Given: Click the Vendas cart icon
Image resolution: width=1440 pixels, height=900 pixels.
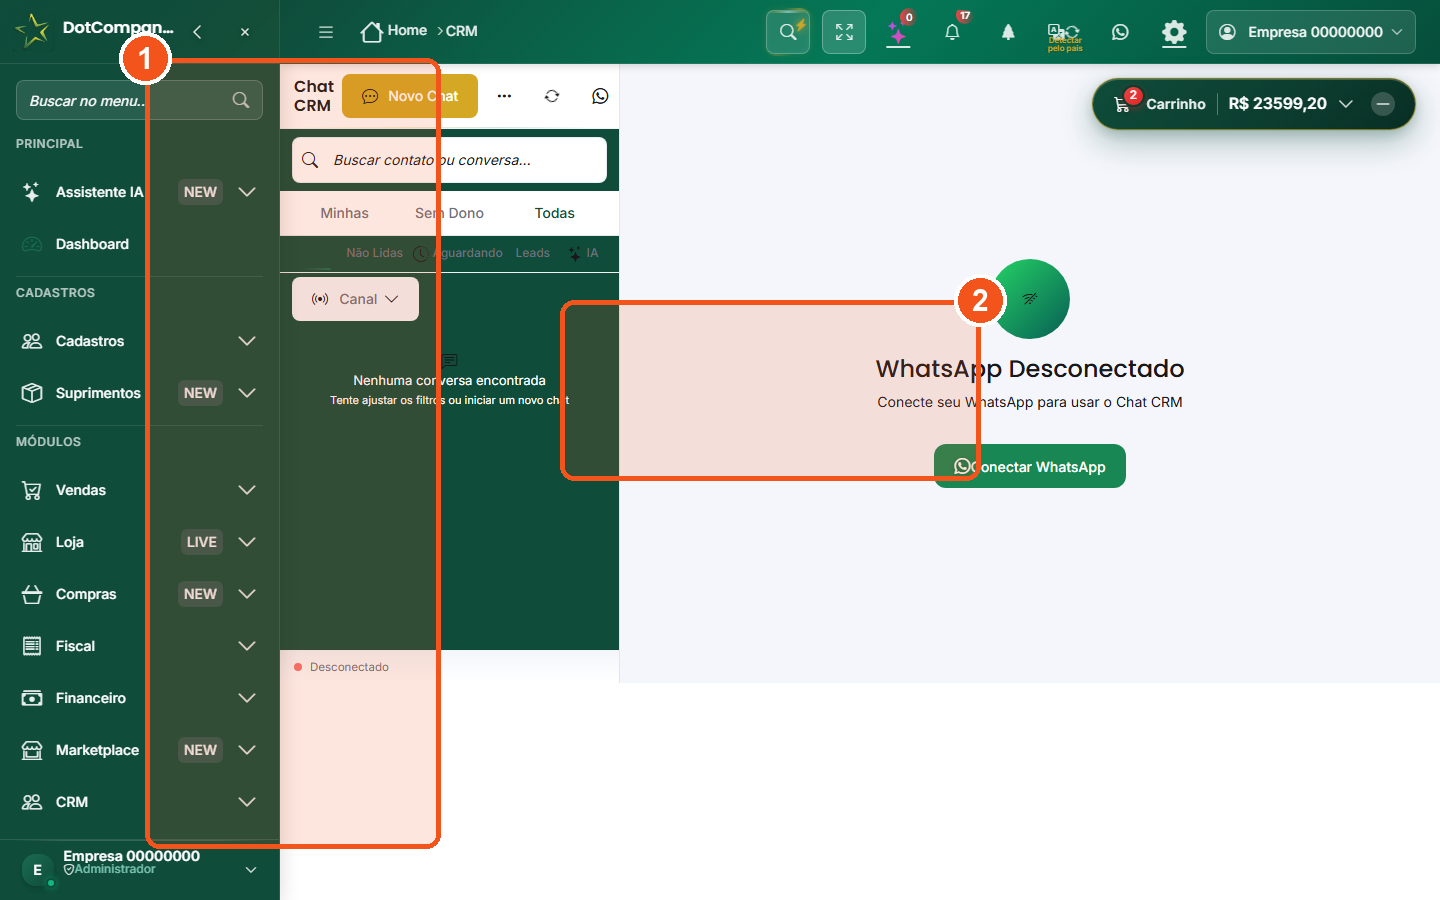Looking at the screenshot, I should point(32,490).
